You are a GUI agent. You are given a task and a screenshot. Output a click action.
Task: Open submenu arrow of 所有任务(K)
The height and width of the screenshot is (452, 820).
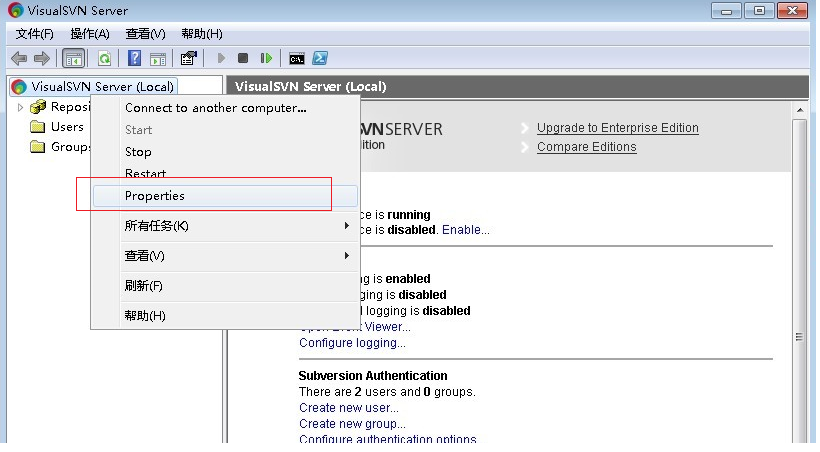[x=346, y=225]
